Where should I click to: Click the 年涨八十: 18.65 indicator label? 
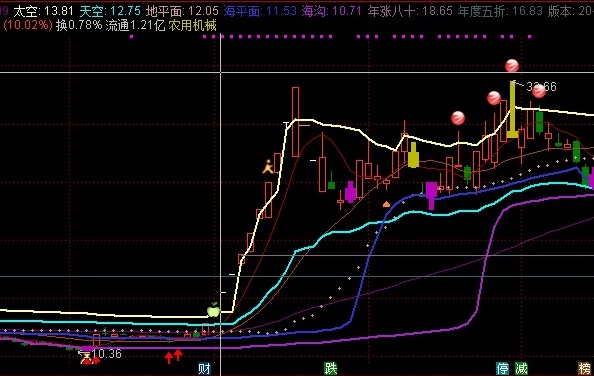click(410, 11)
